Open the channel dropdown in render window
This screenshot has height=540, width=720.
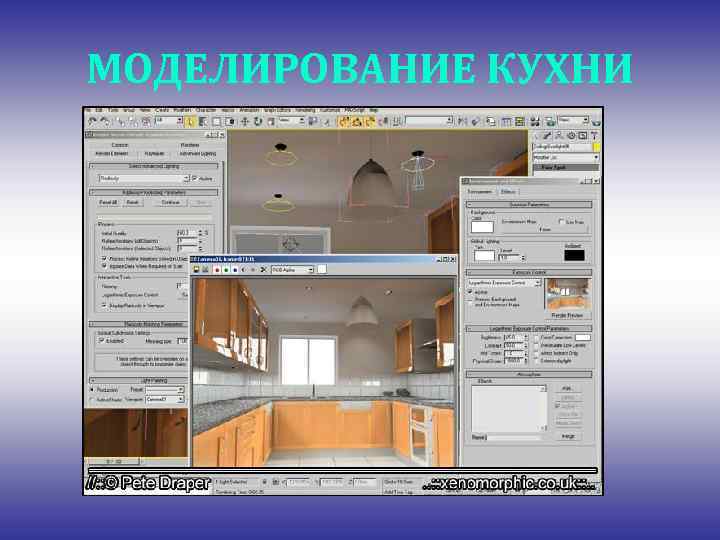(292, 270)
